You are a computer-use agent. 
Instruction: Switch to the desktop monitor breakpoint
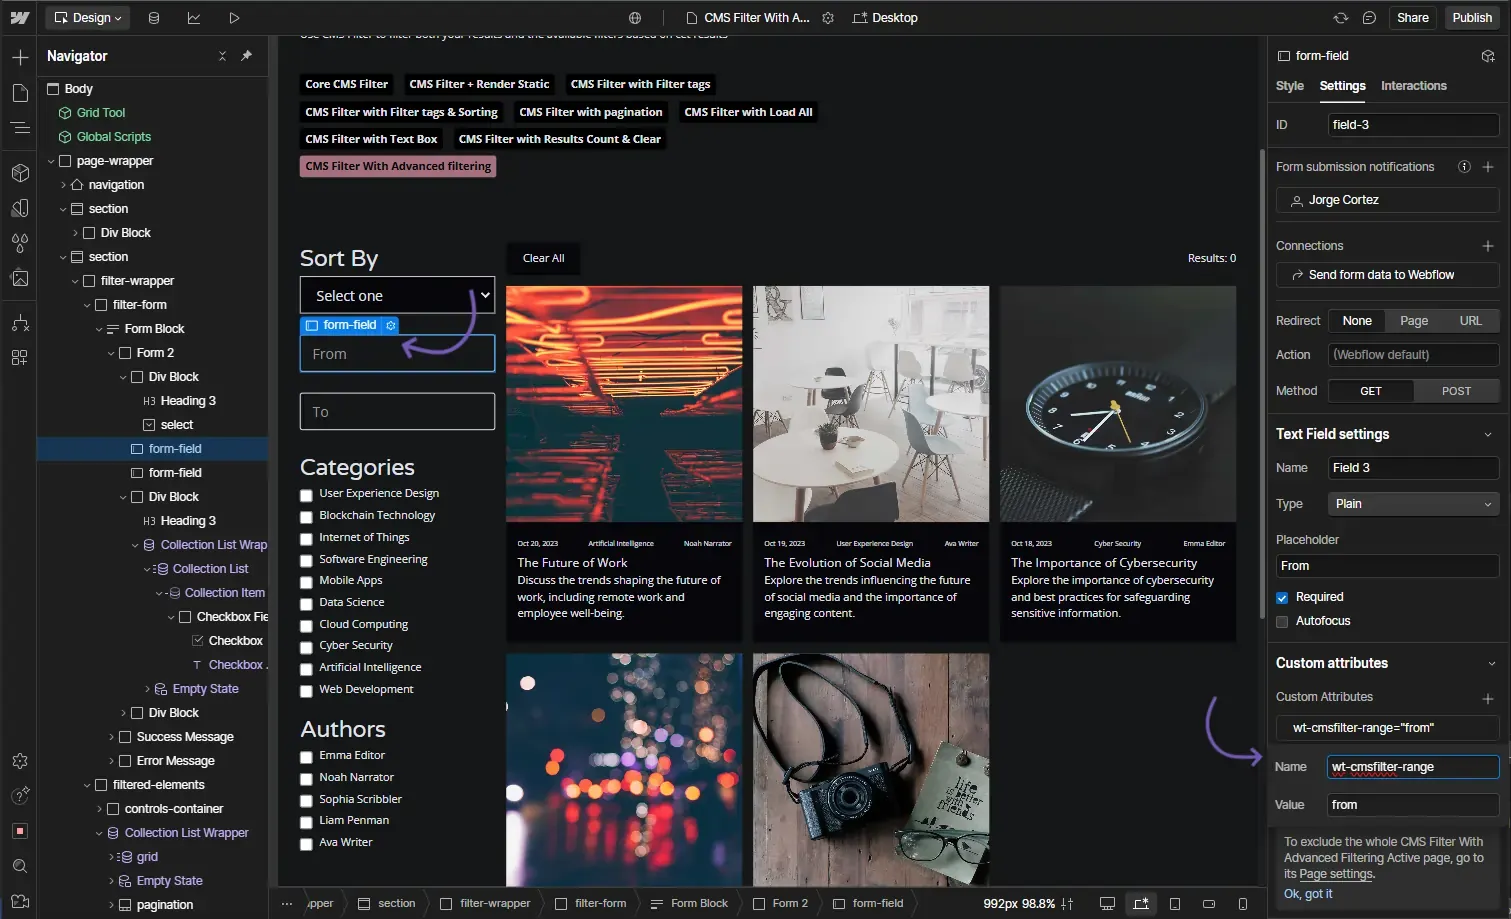(x=1107, y=904)
